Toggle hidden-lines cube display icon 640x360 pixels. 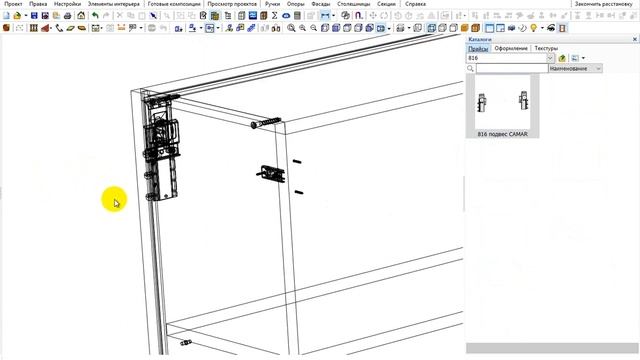pos(442,28)
